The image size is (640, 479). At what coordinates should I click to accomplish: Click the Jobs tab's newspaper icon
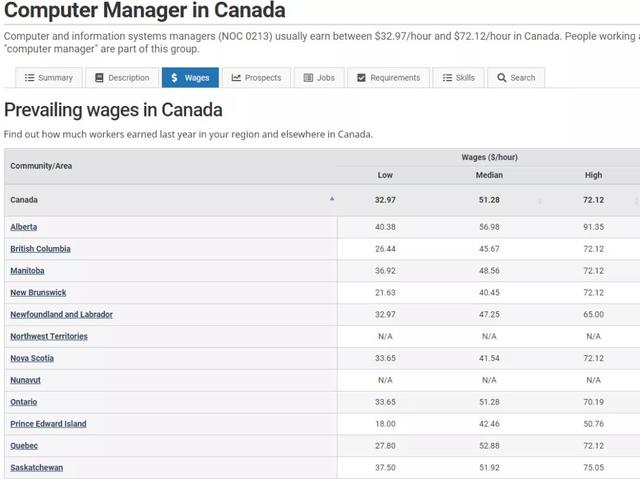click(308, 78)
